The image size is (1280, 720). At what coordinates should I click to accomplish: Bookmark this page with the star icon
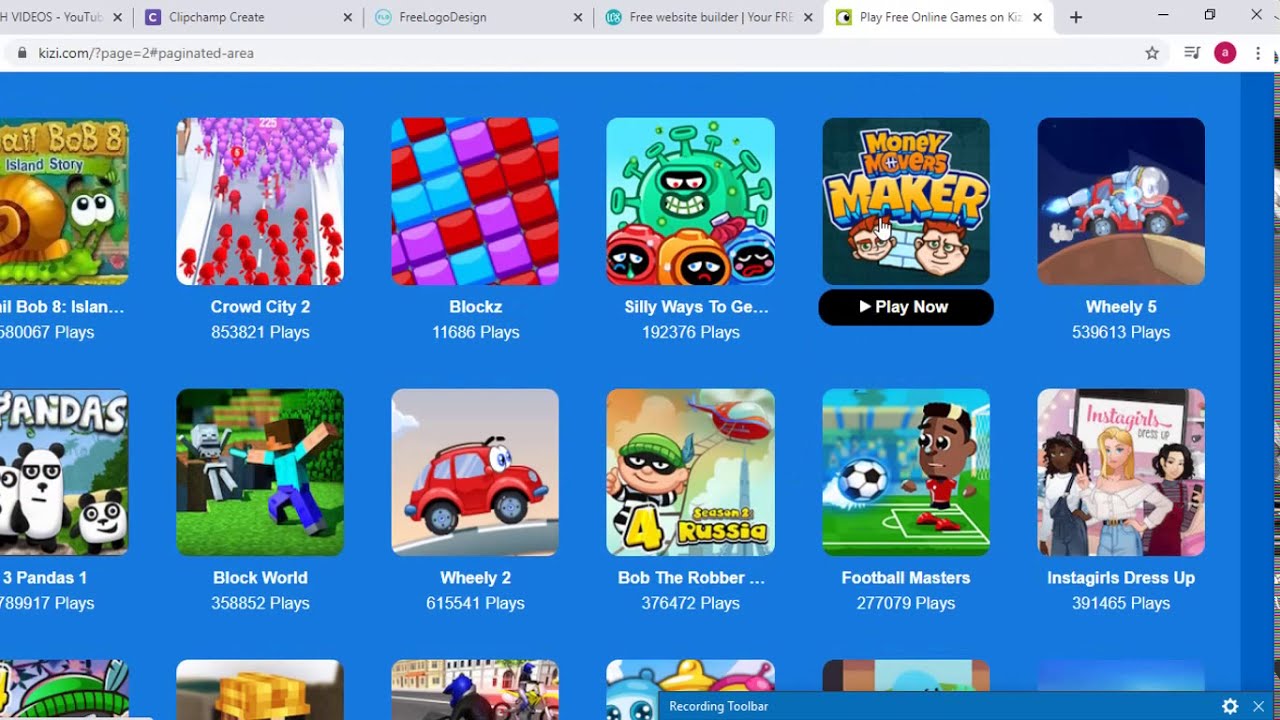pos(1152,53)
